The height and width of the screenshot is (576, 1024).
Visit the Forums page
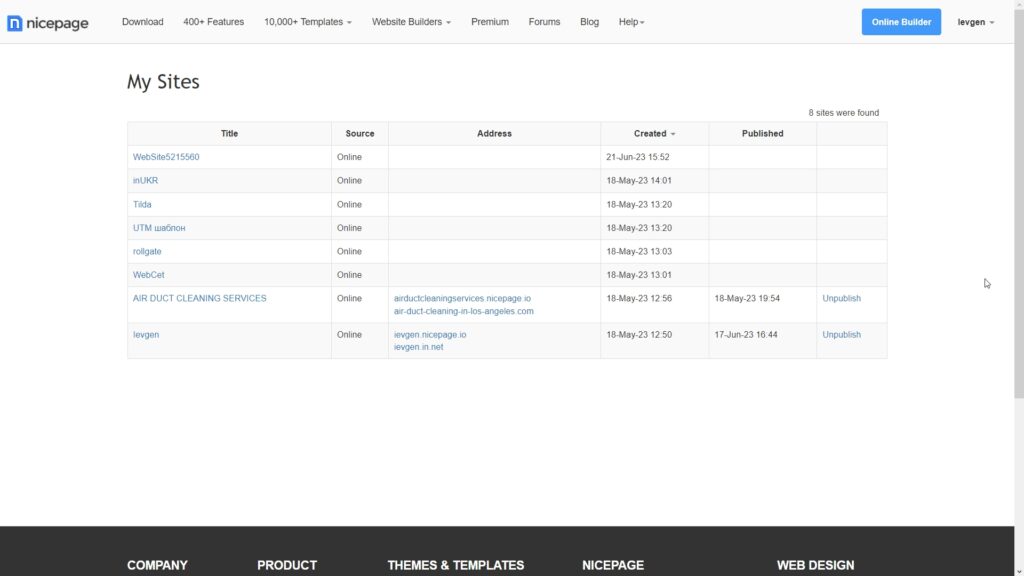pos(544,22)
